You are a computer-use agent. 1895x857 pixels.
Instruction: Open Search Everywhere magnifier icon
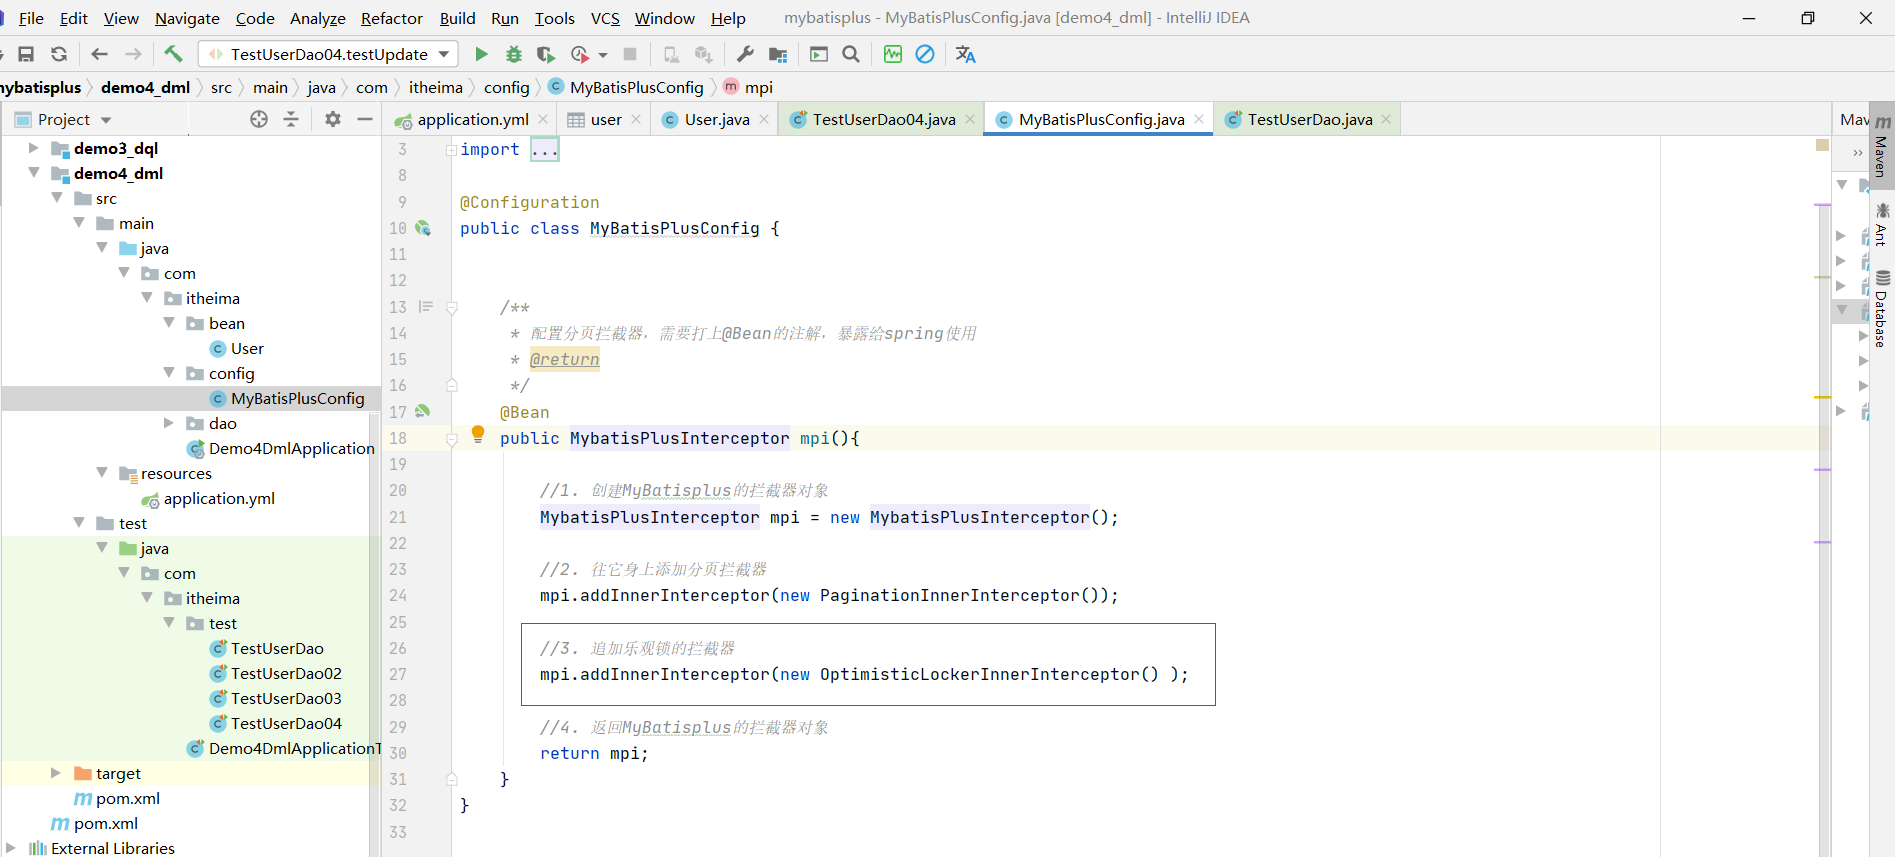point(851,54)
